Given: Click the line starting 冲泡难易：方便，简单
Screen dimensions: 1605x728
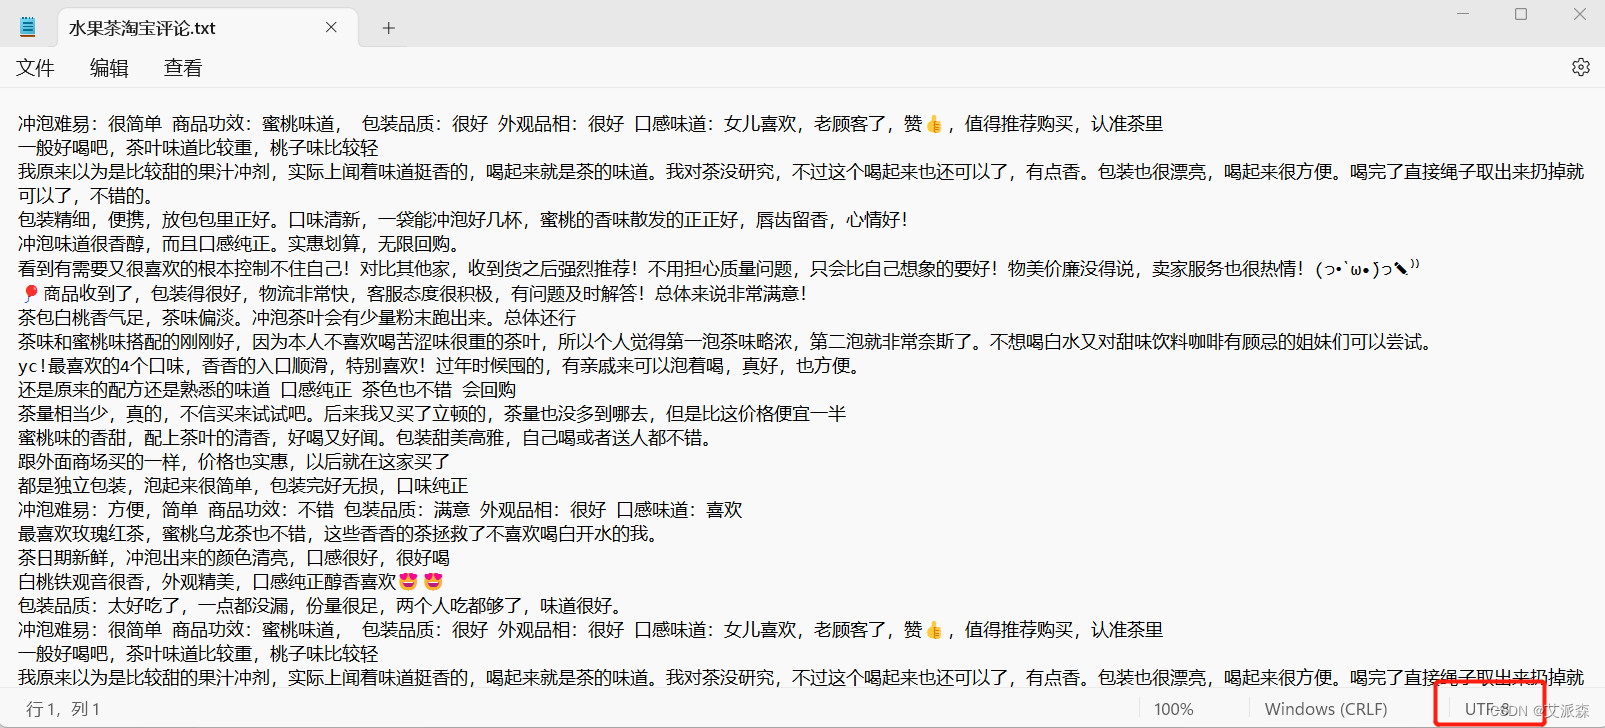Looking at the screenshot, I should (x=380, y=509).
